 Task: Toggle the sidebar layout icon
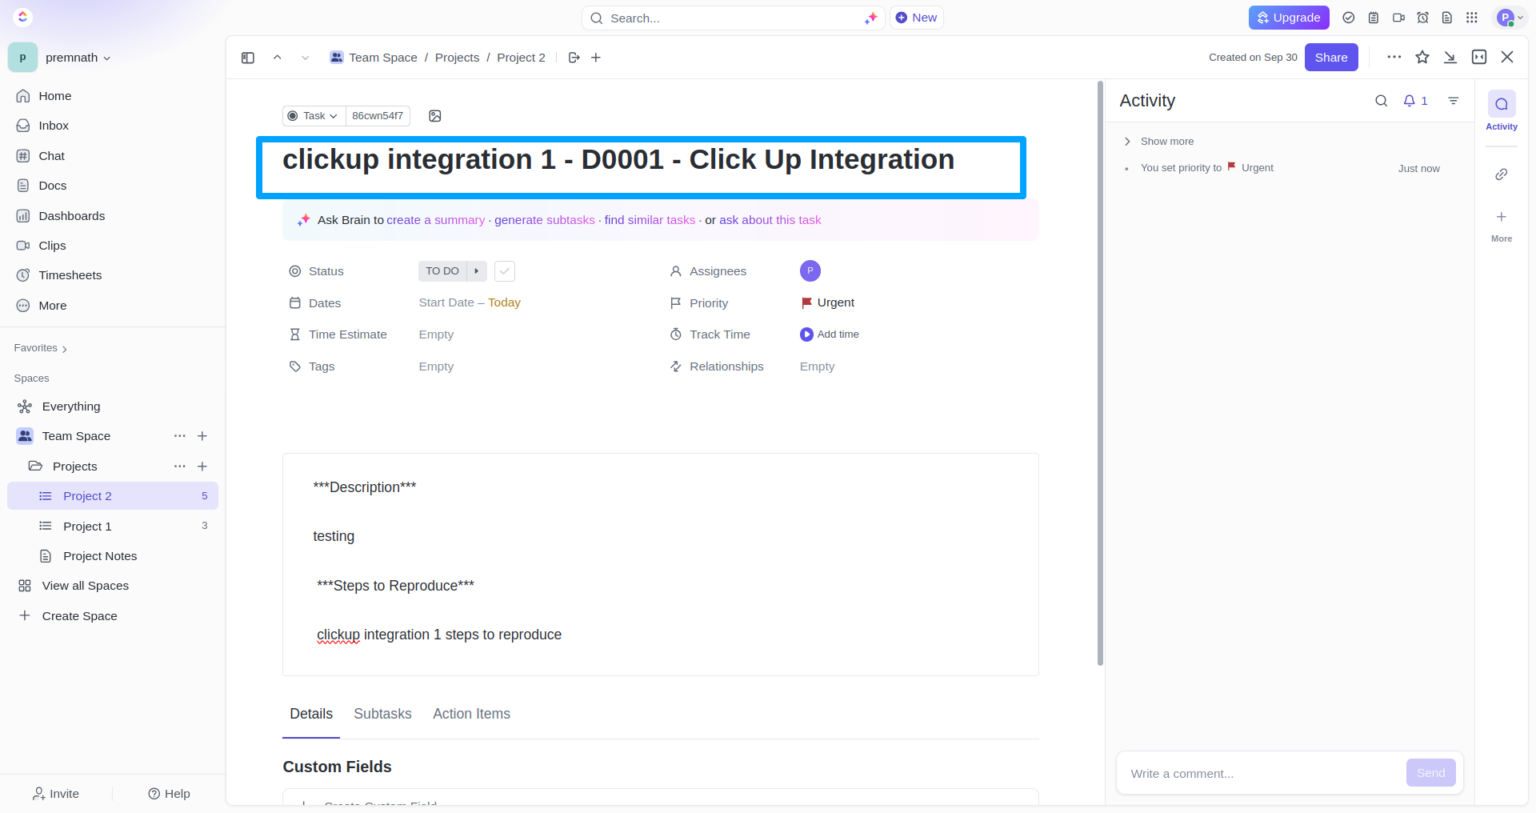(x=248, y=58)
